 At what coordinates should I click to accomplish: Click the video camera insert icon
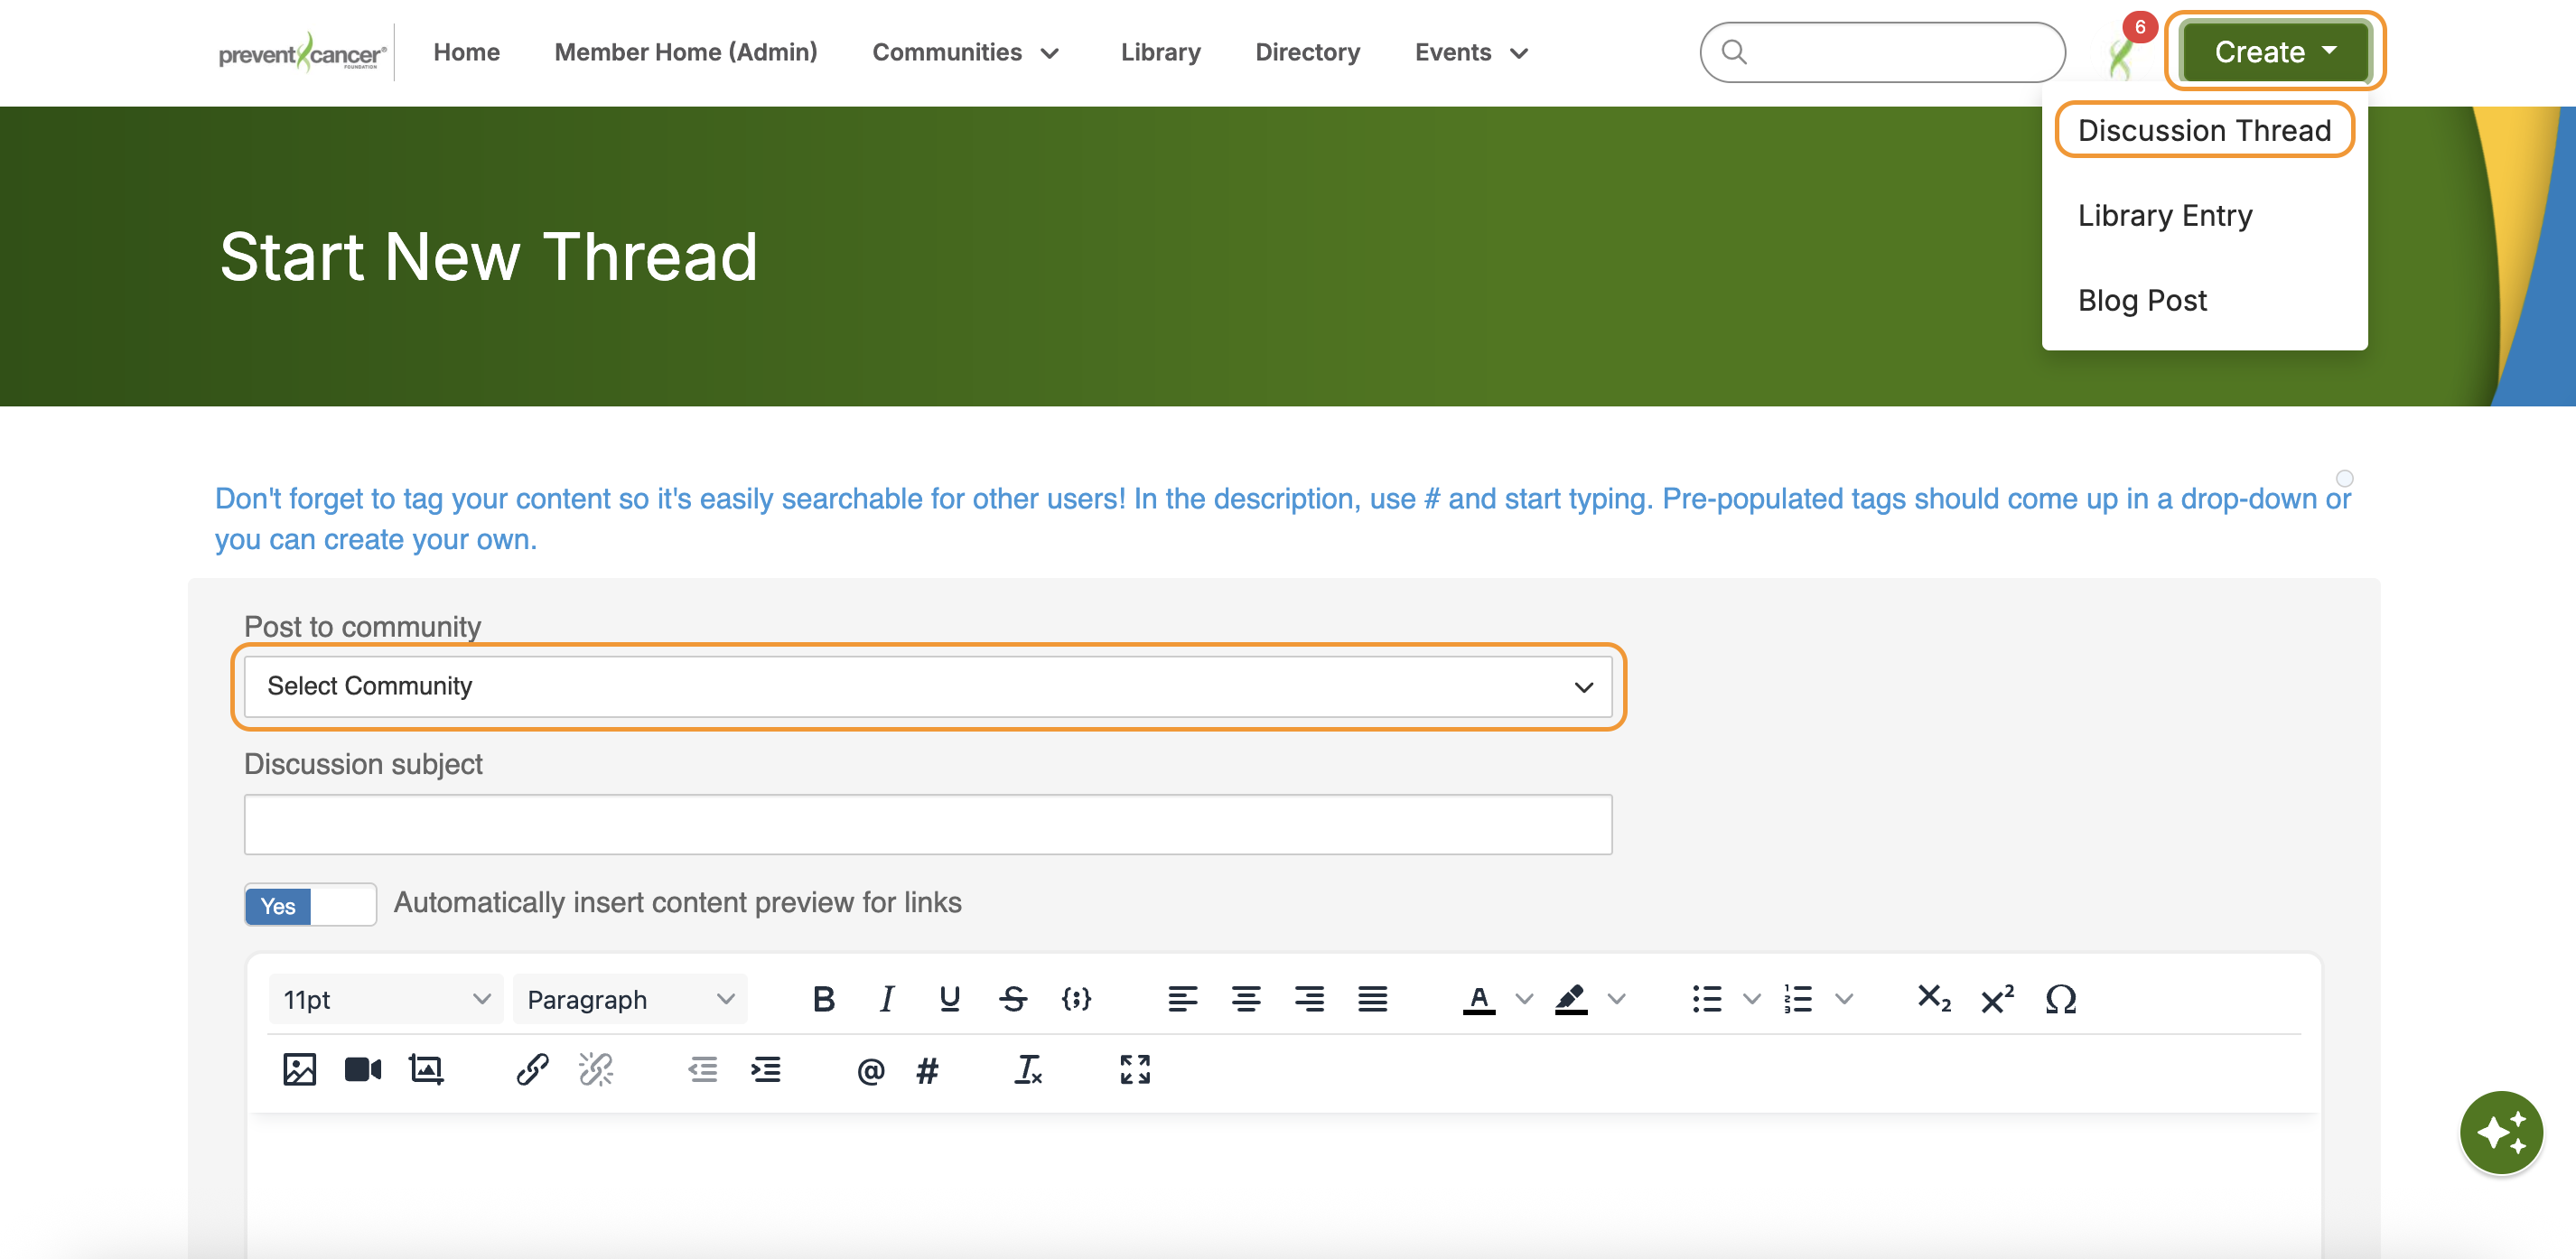[362, 1069]
